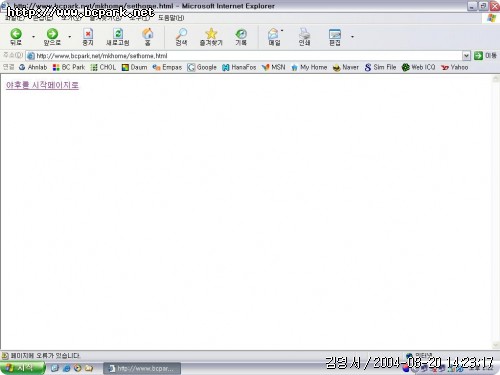Open the MSN links bar shortcut
The width and height of the screenshot is (500, 375).
pyautogui.click(x=274, y=67)
